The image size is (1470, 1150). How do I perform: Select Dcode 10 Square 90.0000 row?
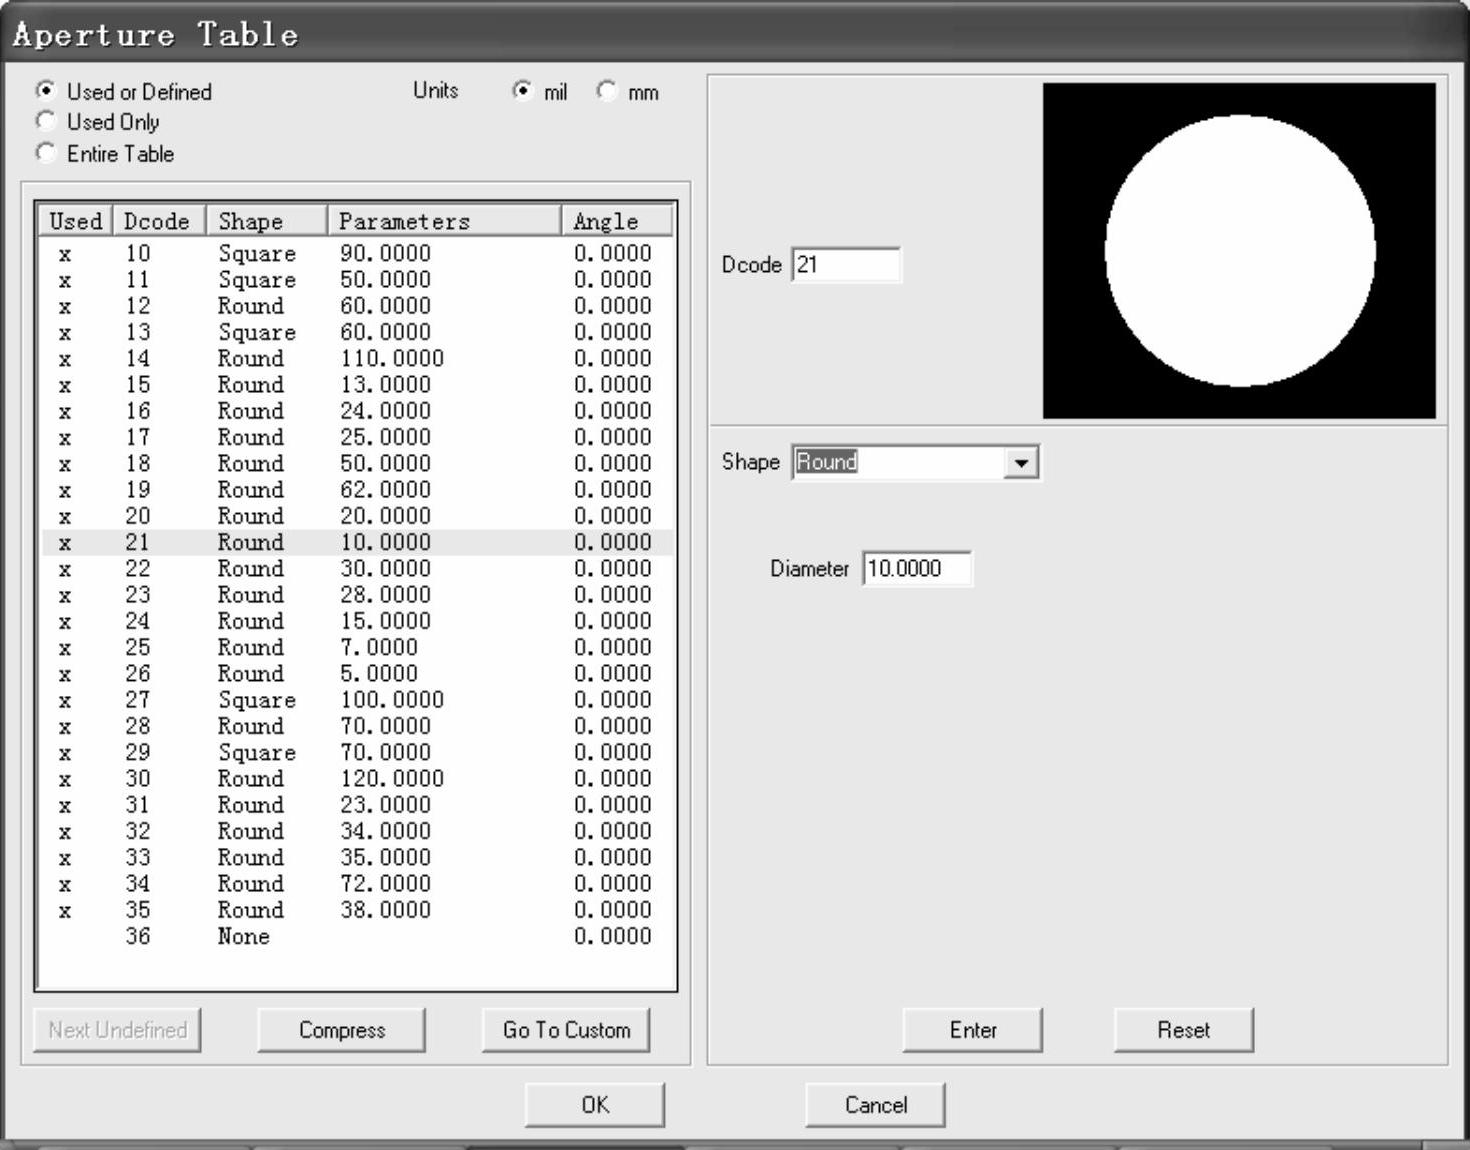pyautogui.click(x=357, y=254)
